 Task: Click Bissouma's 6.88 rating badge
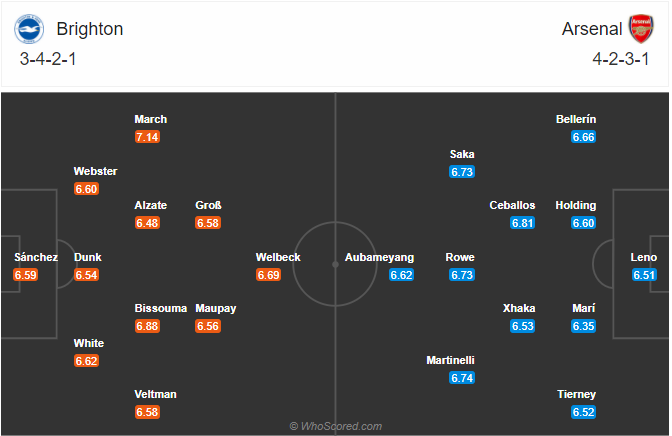tap(147, 326)
